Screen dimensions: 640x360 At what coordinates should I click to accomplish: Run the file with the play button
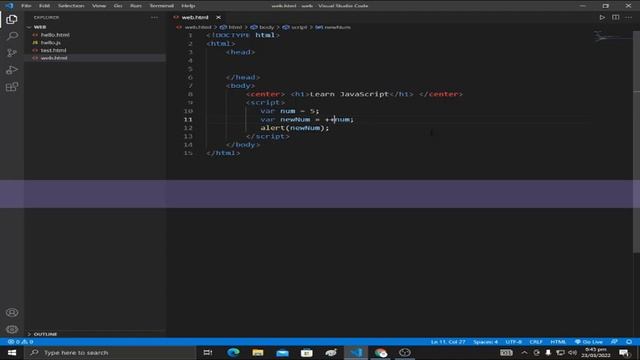click(602, 17)
